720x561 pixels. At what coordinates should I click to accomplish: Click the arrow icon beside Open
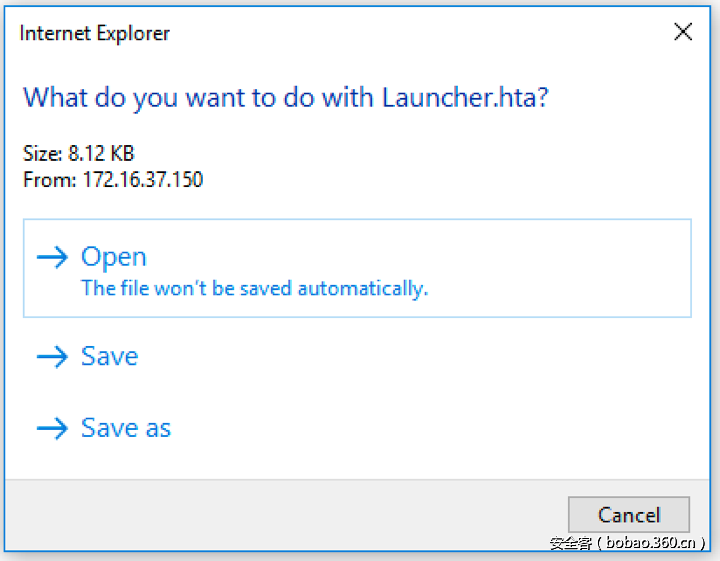pyautogui.click(x=51, y=258)
